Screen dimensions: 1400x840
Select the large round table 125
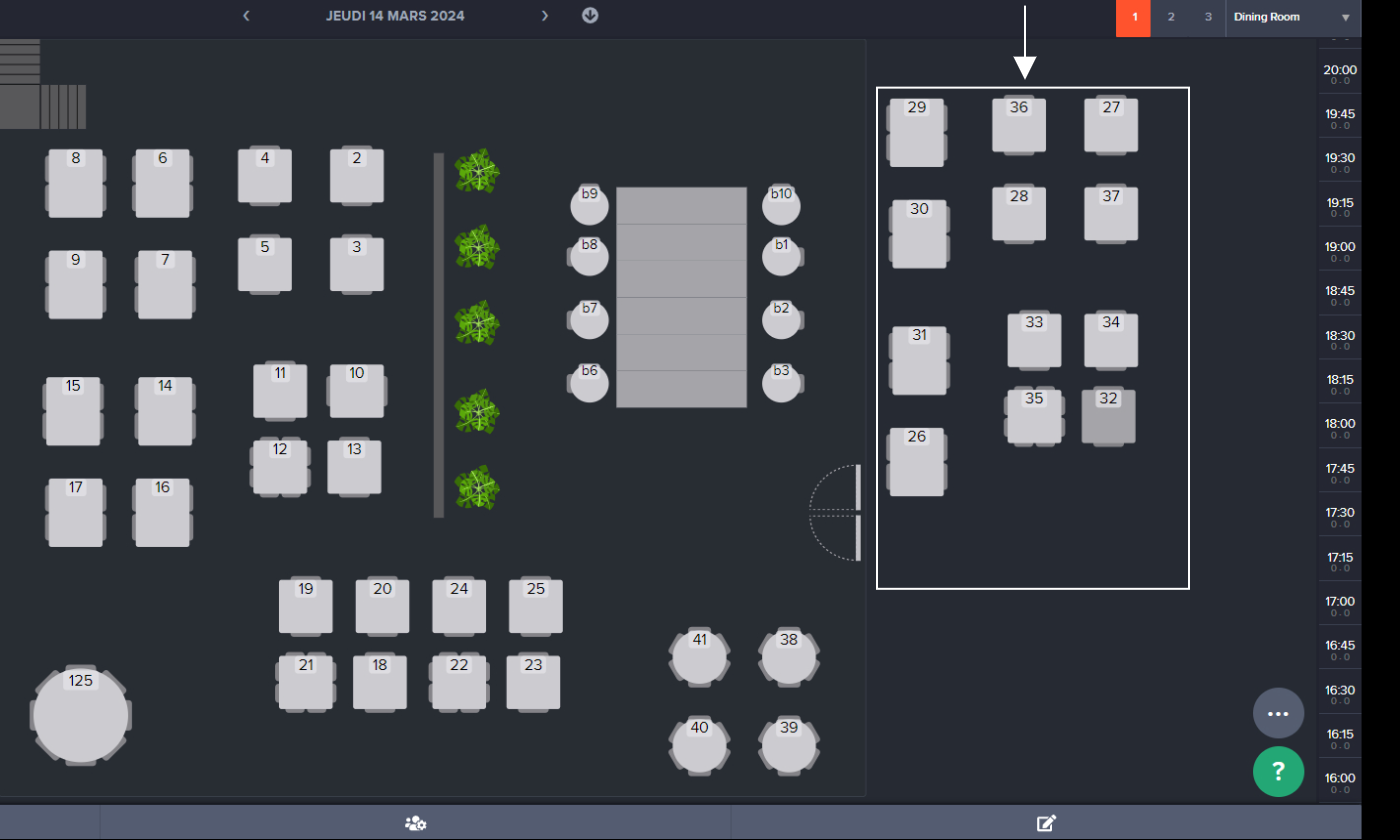[x=81, y=716]
